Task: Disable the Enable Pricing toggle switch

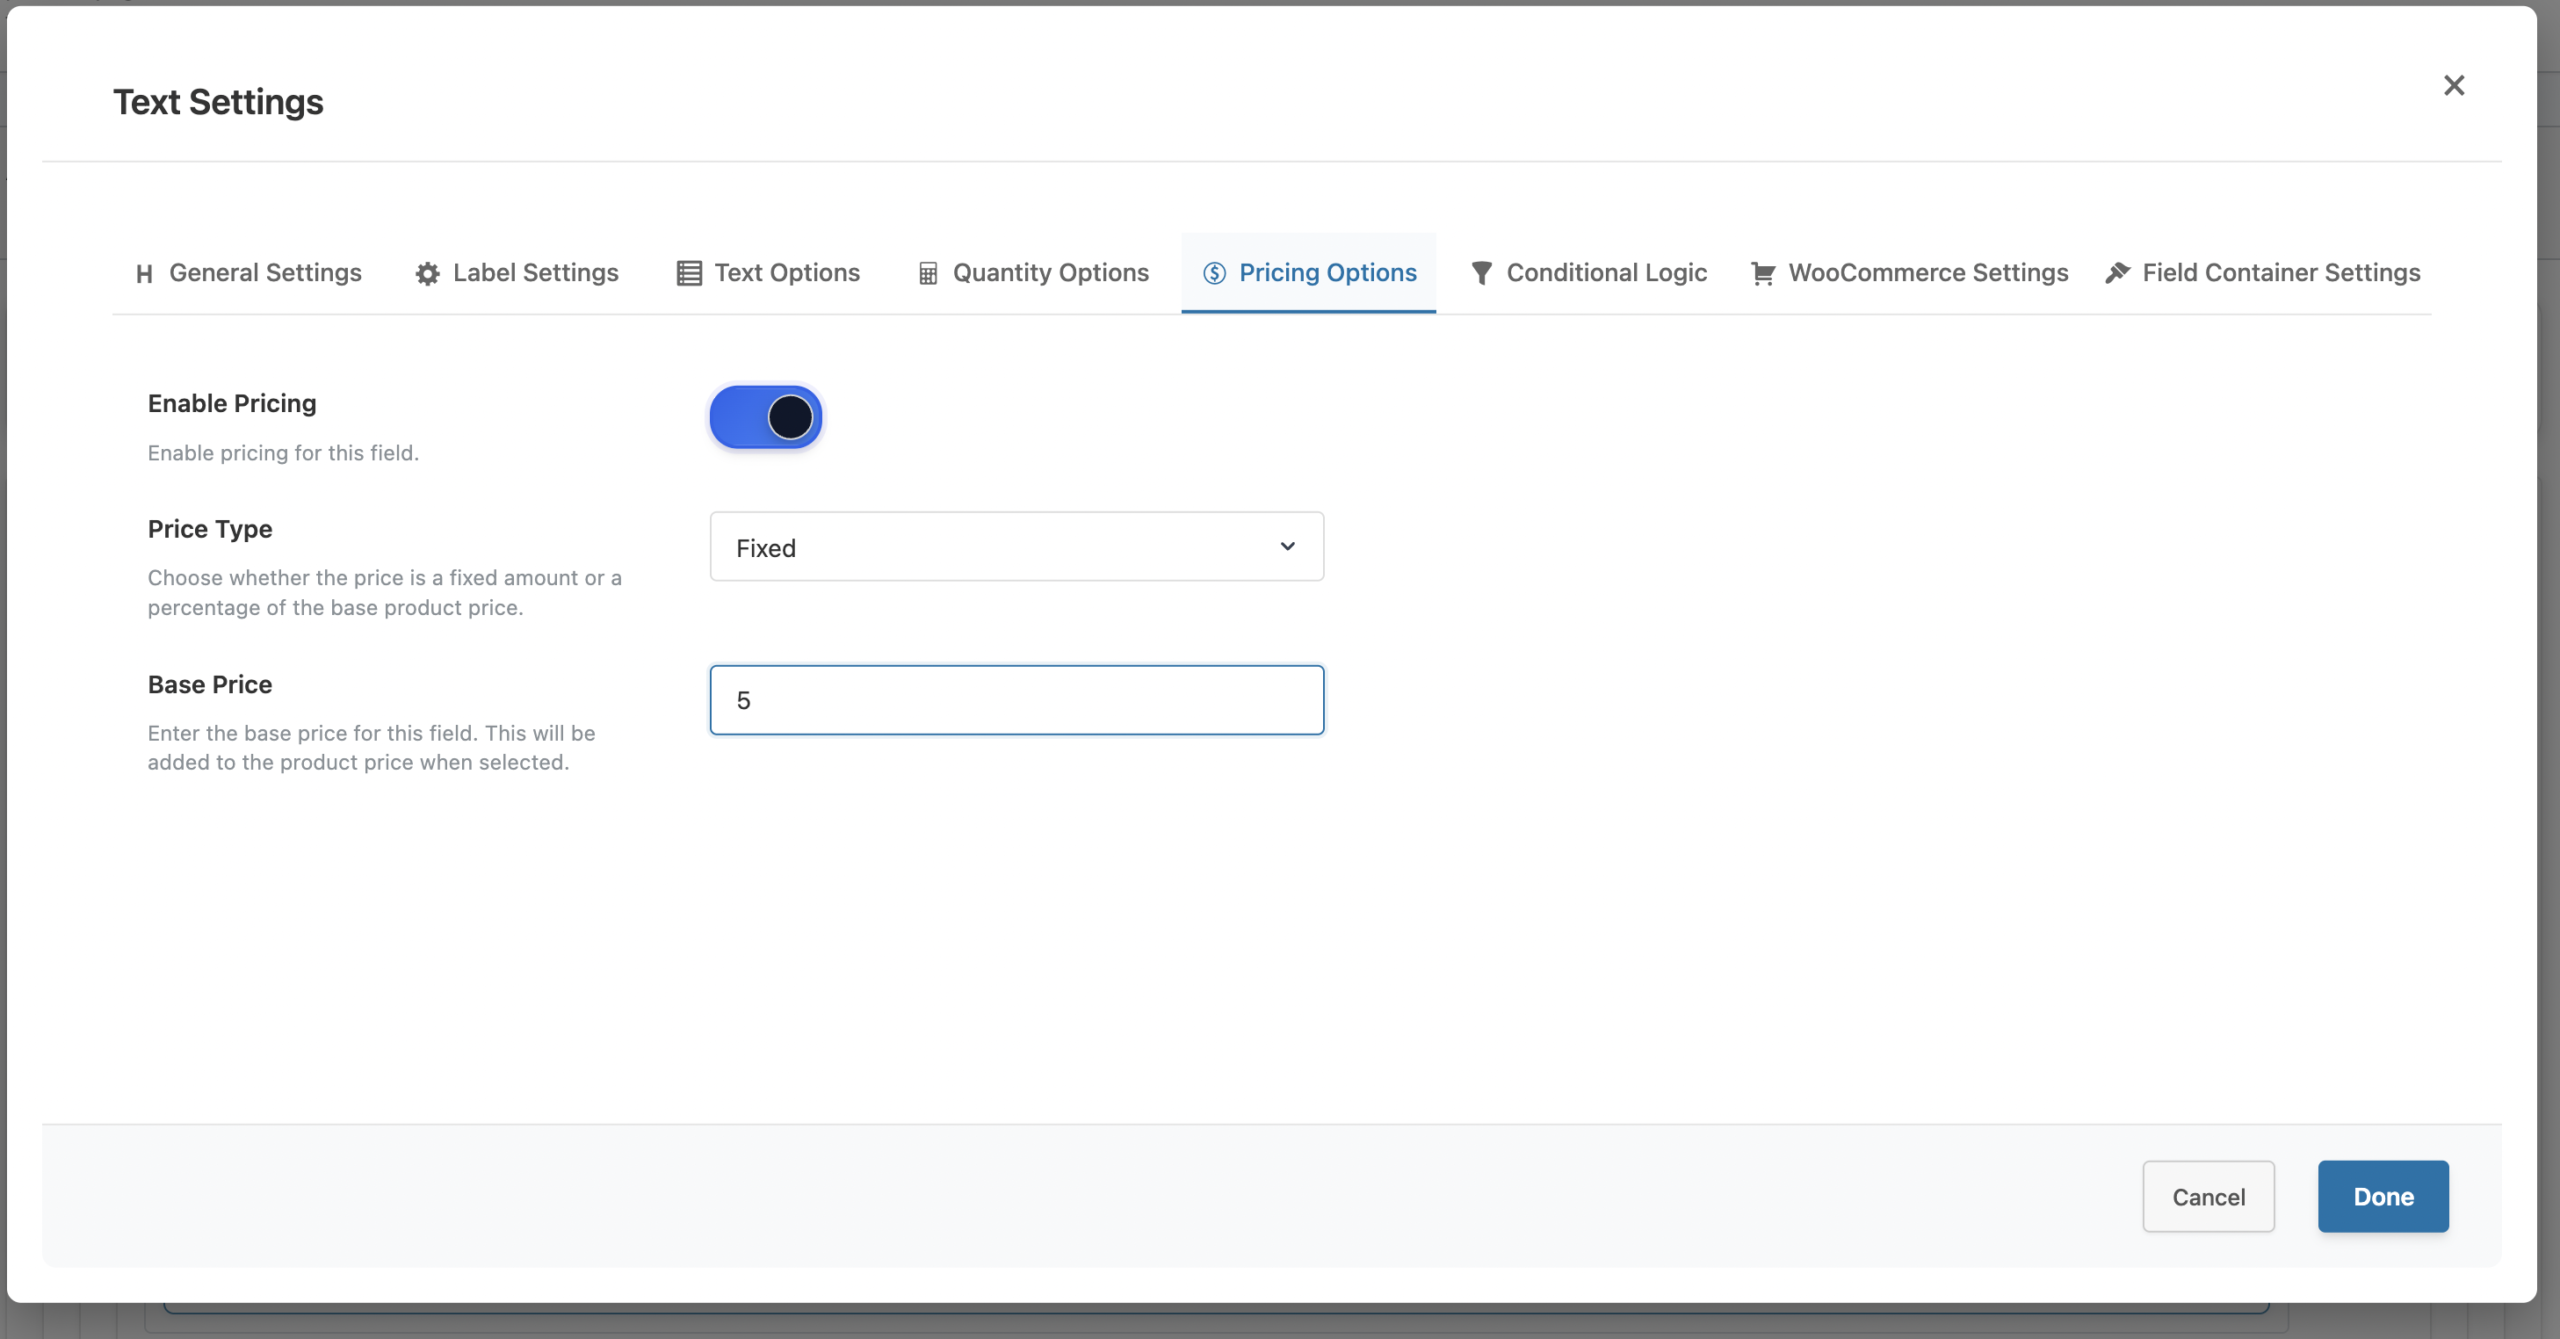Action: click(766, 418)
